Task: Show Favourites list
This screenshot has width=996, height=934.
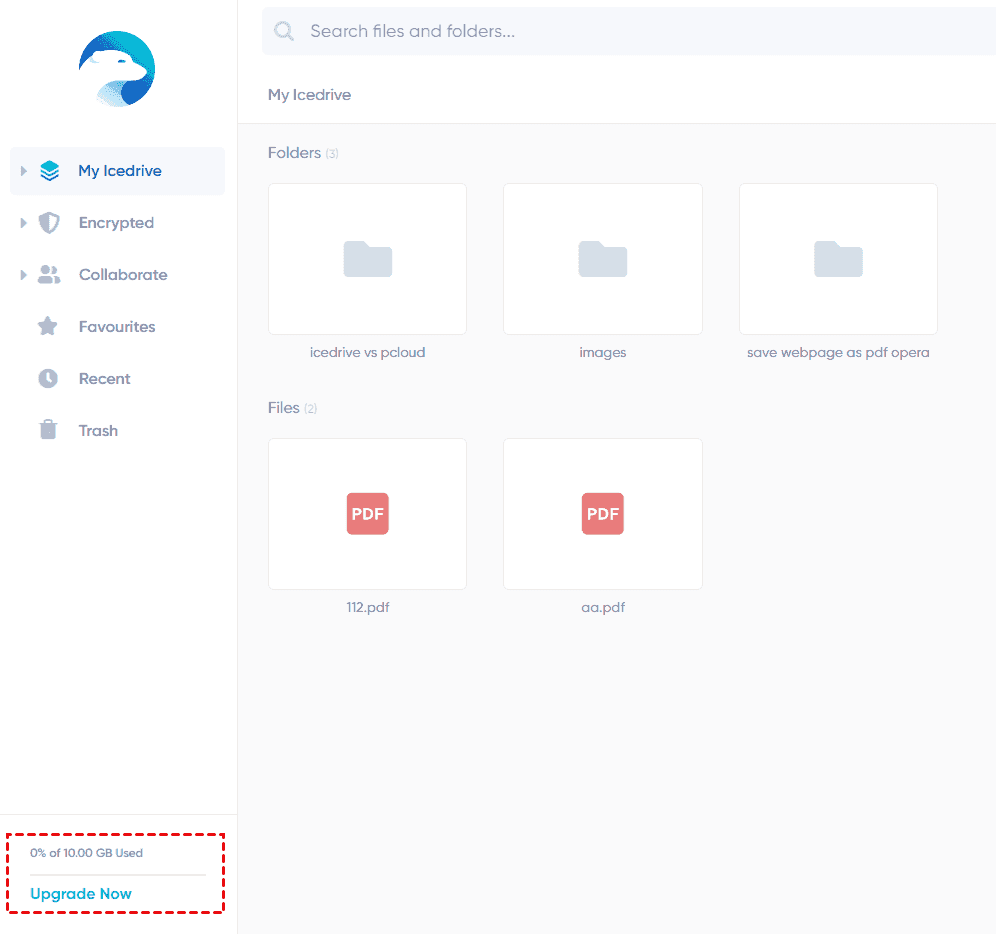Action: pos(118,327)
